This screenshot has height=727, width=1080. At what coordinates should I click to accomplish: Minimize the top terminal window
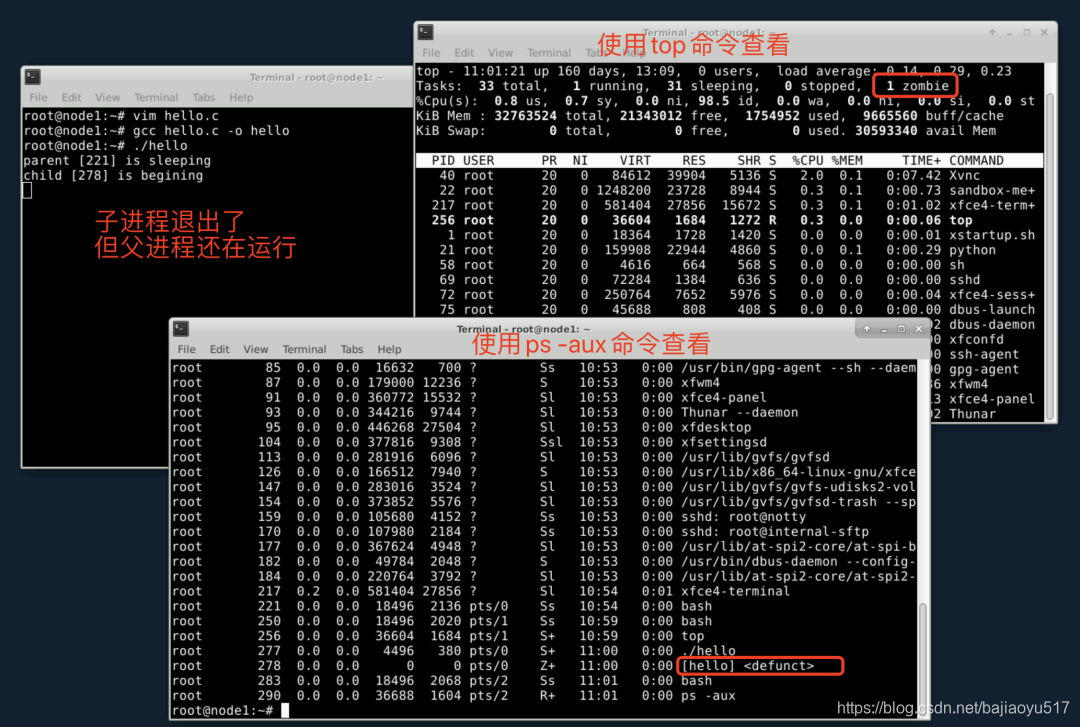(1009, 32)
